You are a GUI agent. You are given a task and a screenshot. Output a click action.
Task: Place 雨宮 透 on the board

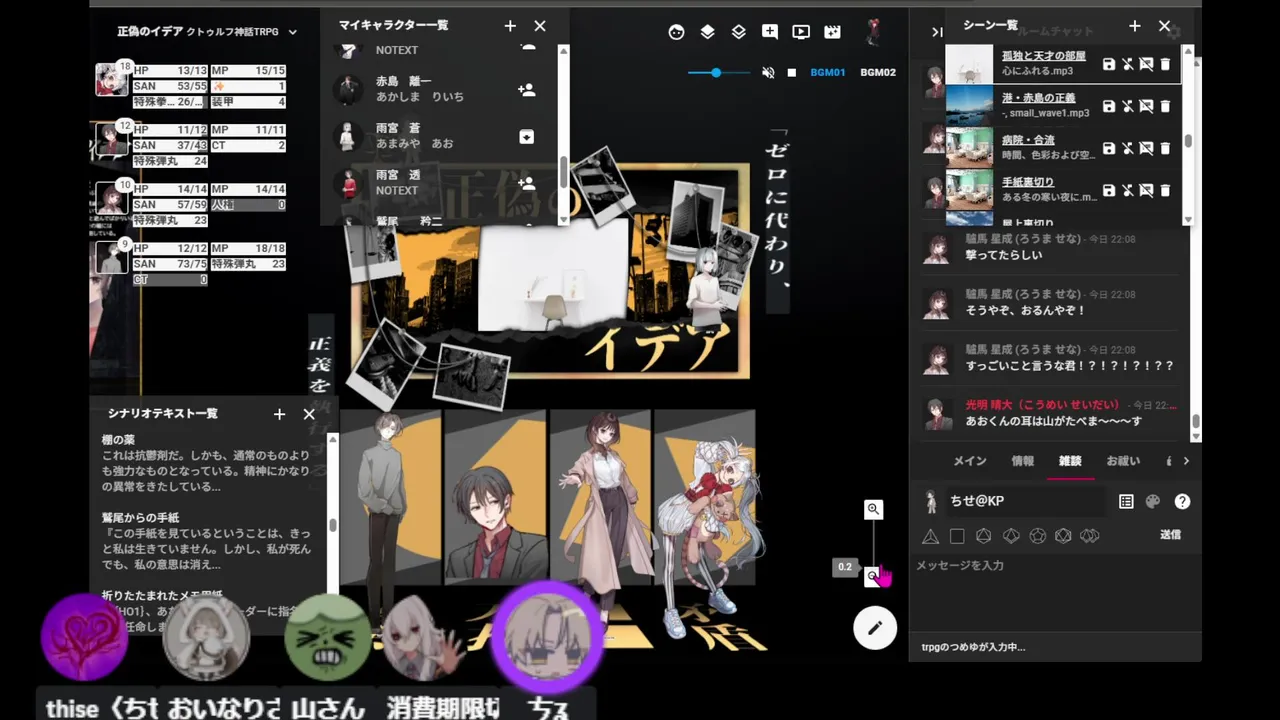[527, 184]
